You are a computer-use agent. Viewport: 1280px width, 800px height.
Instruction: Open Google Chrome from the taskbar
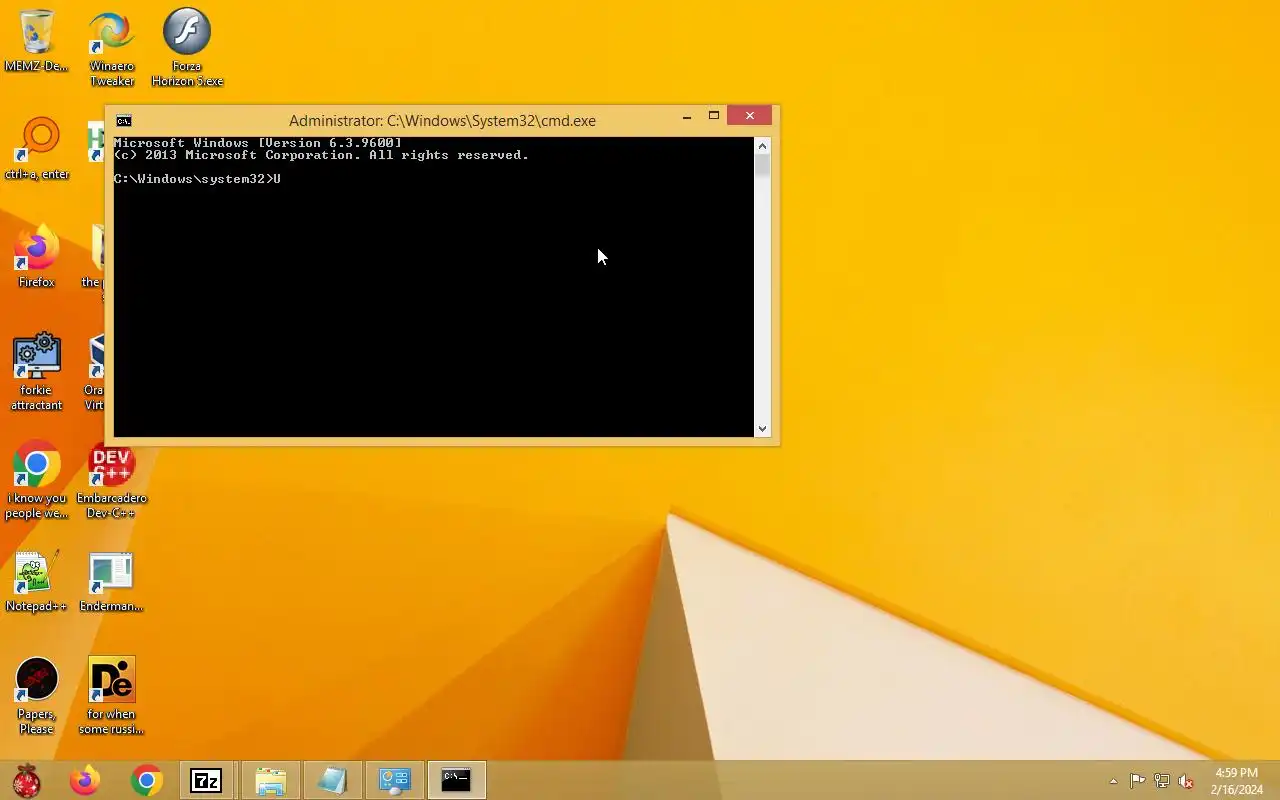(147, 780)
